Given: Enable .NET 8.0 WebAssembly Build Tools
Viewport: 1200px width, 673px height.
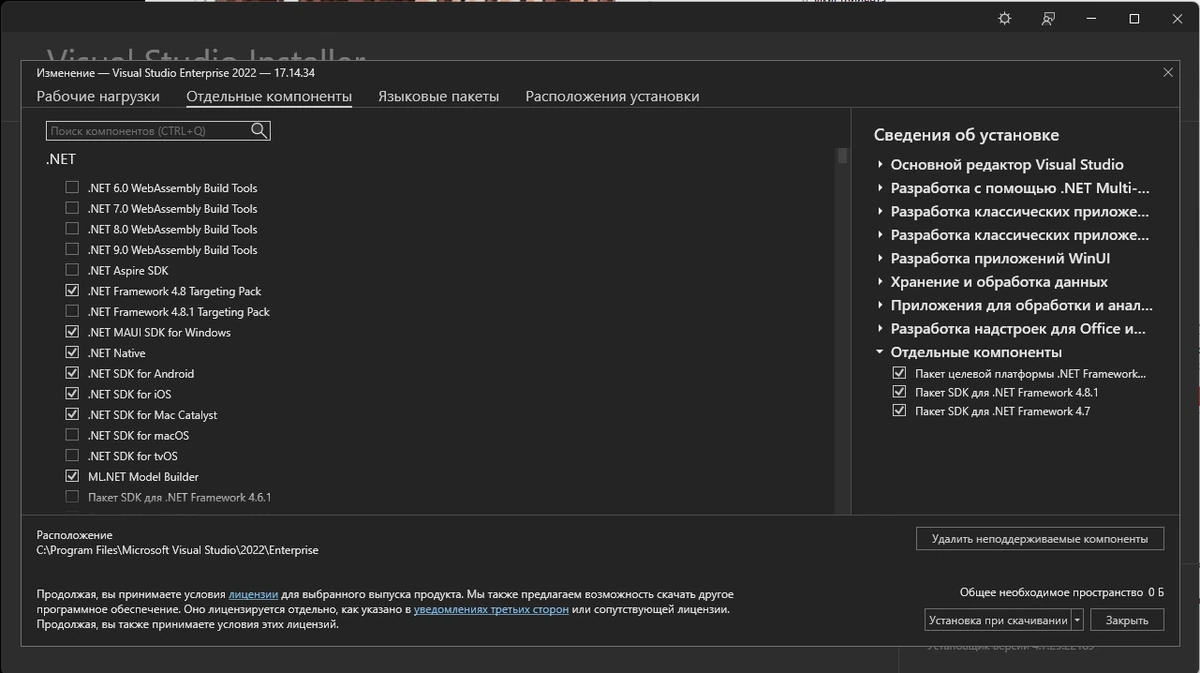Looking at the screenshot, I should pos(72,229).
